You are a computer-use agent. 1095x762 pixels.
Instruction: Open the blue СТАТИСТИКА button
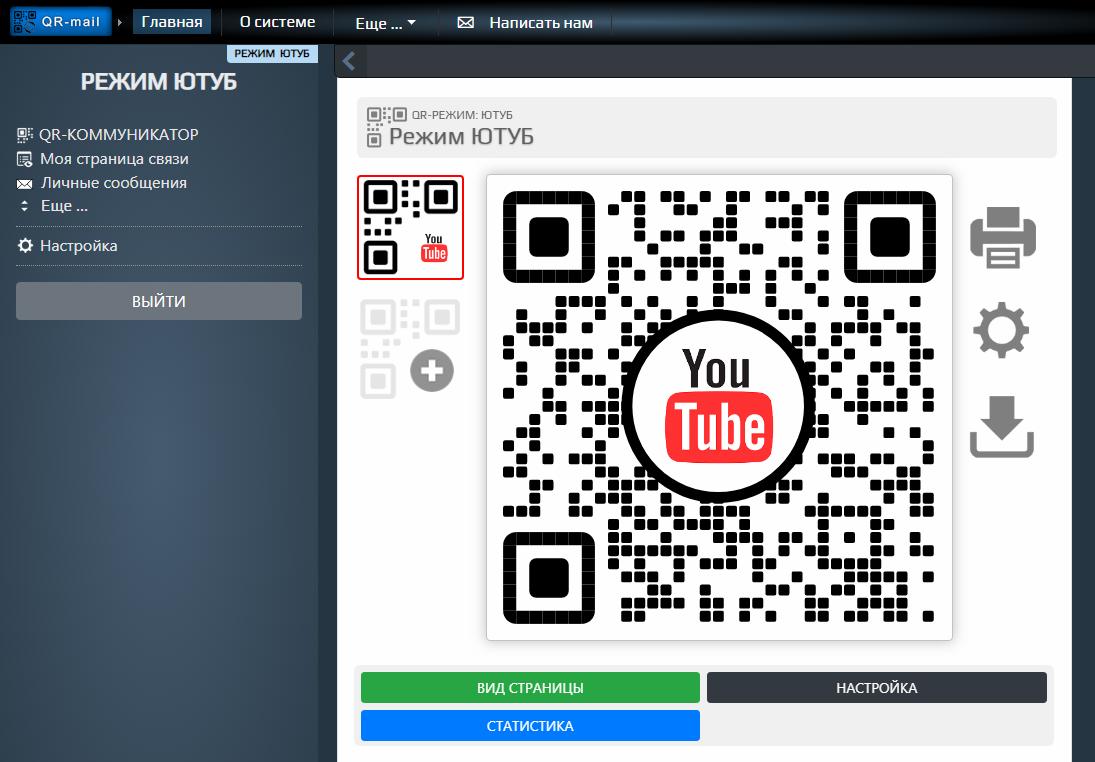pos(530,726)
